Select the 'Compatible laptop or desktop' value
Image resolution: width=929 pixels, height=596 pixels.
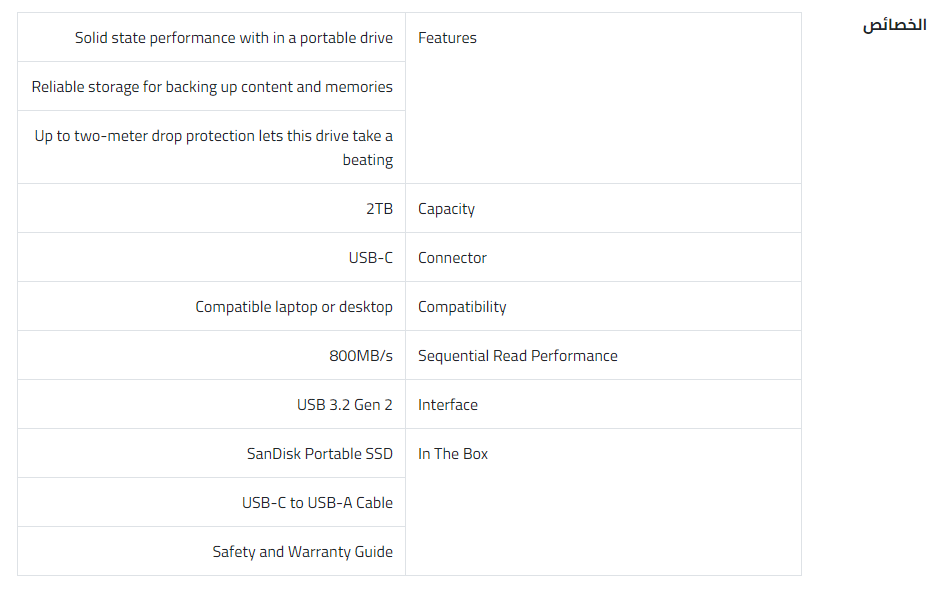click(x=294, y=307)
